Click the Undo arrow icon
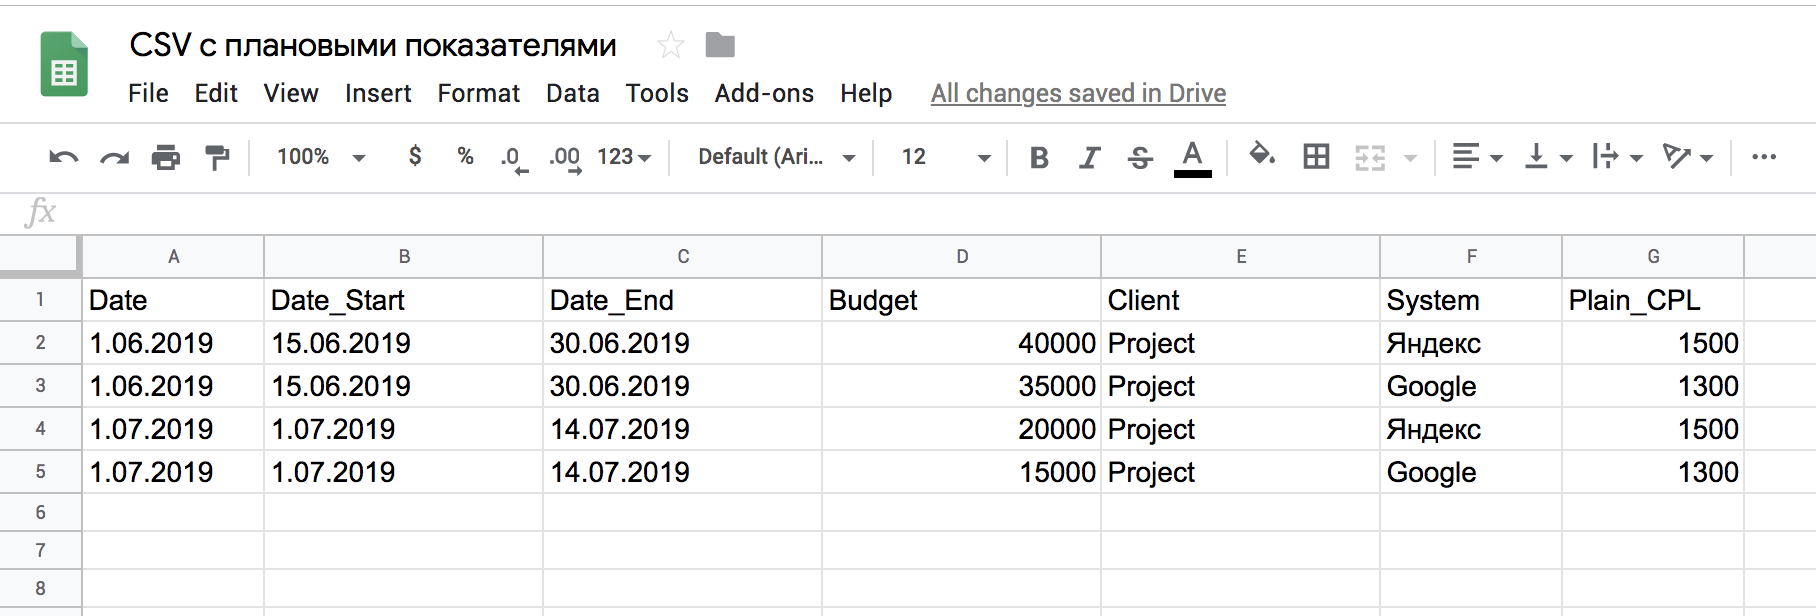1816x616 pixels. pos(64,157)
